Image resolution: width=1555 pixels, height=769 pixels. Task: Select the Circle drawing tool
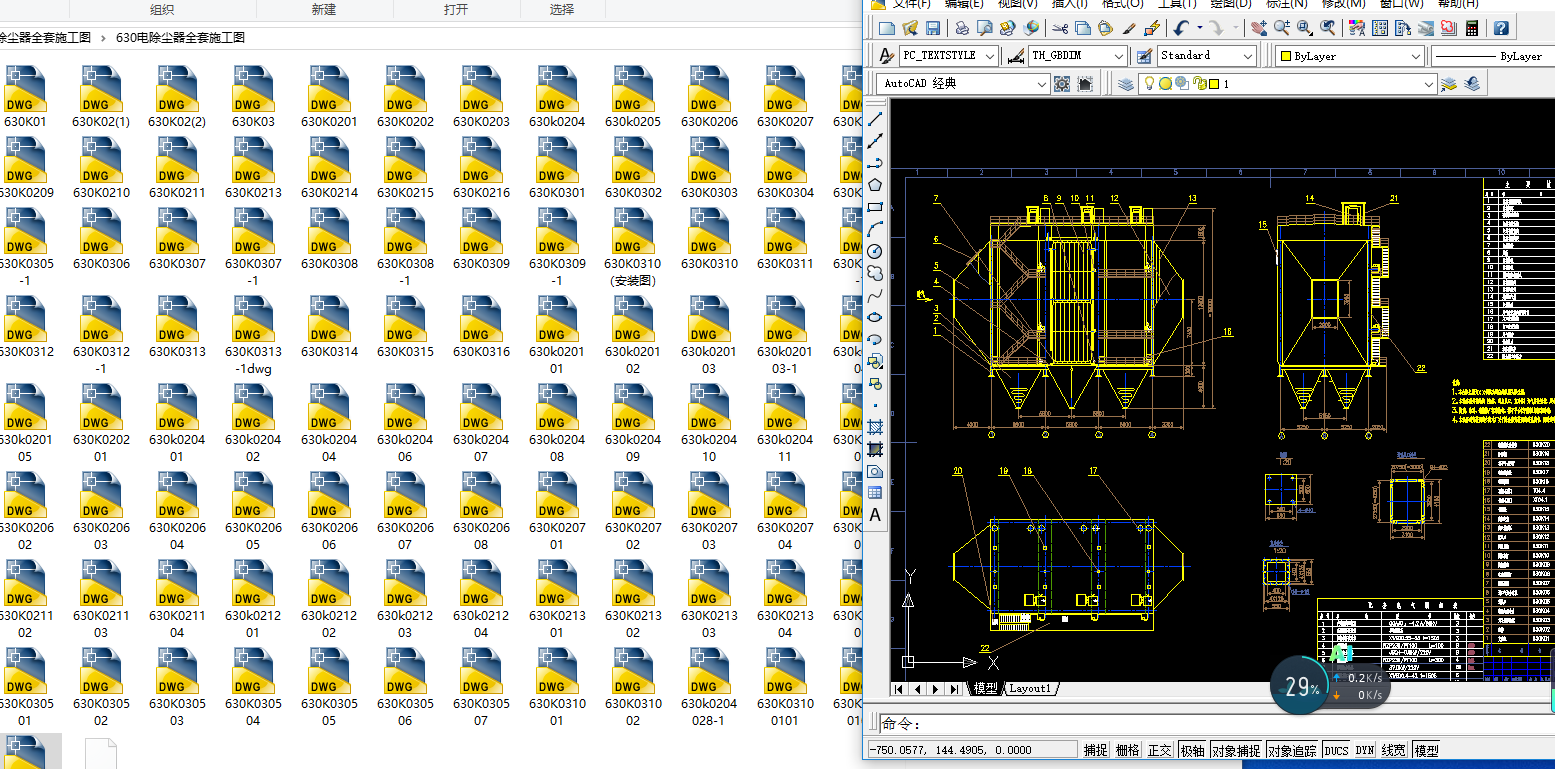click(x=875, y=251)
